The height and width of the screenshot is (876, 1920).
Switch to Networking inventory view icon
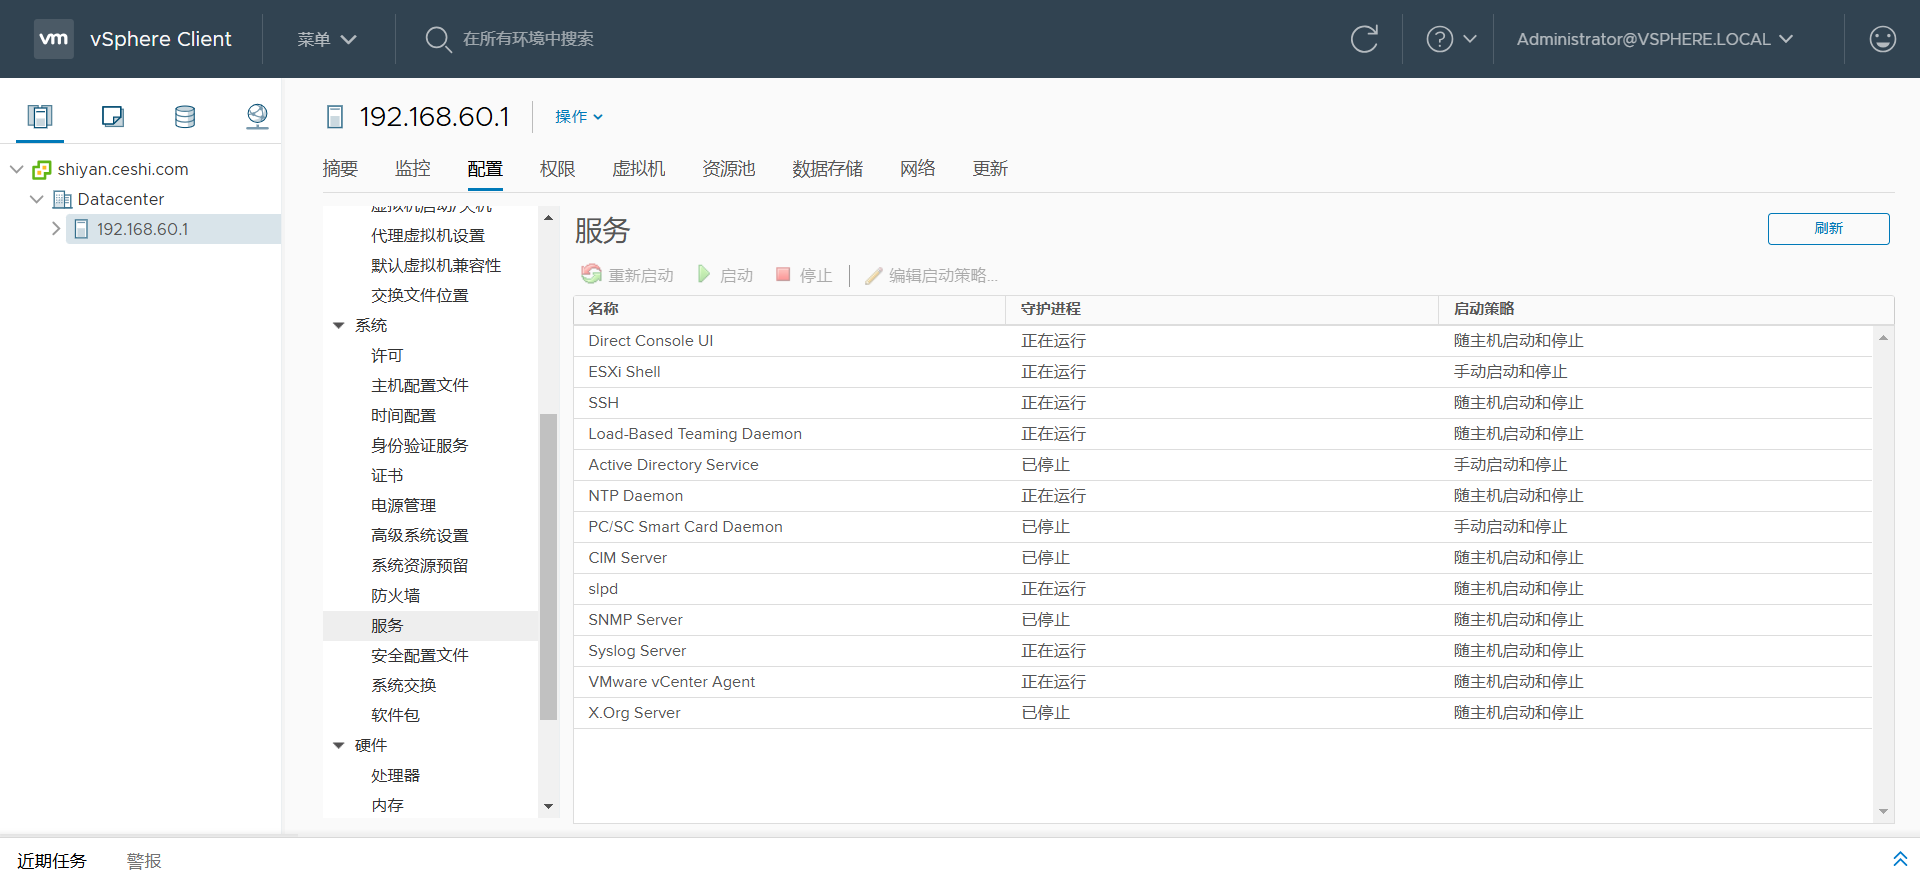pyautogui.click(x=257, y=117)
